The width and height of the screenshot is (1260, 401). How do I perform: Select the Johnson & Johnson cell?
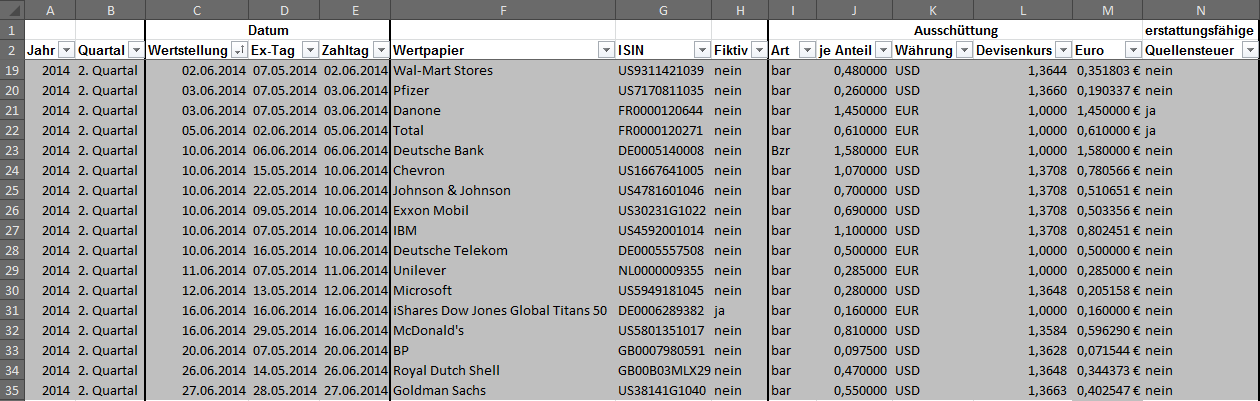[x=503, y=190]
